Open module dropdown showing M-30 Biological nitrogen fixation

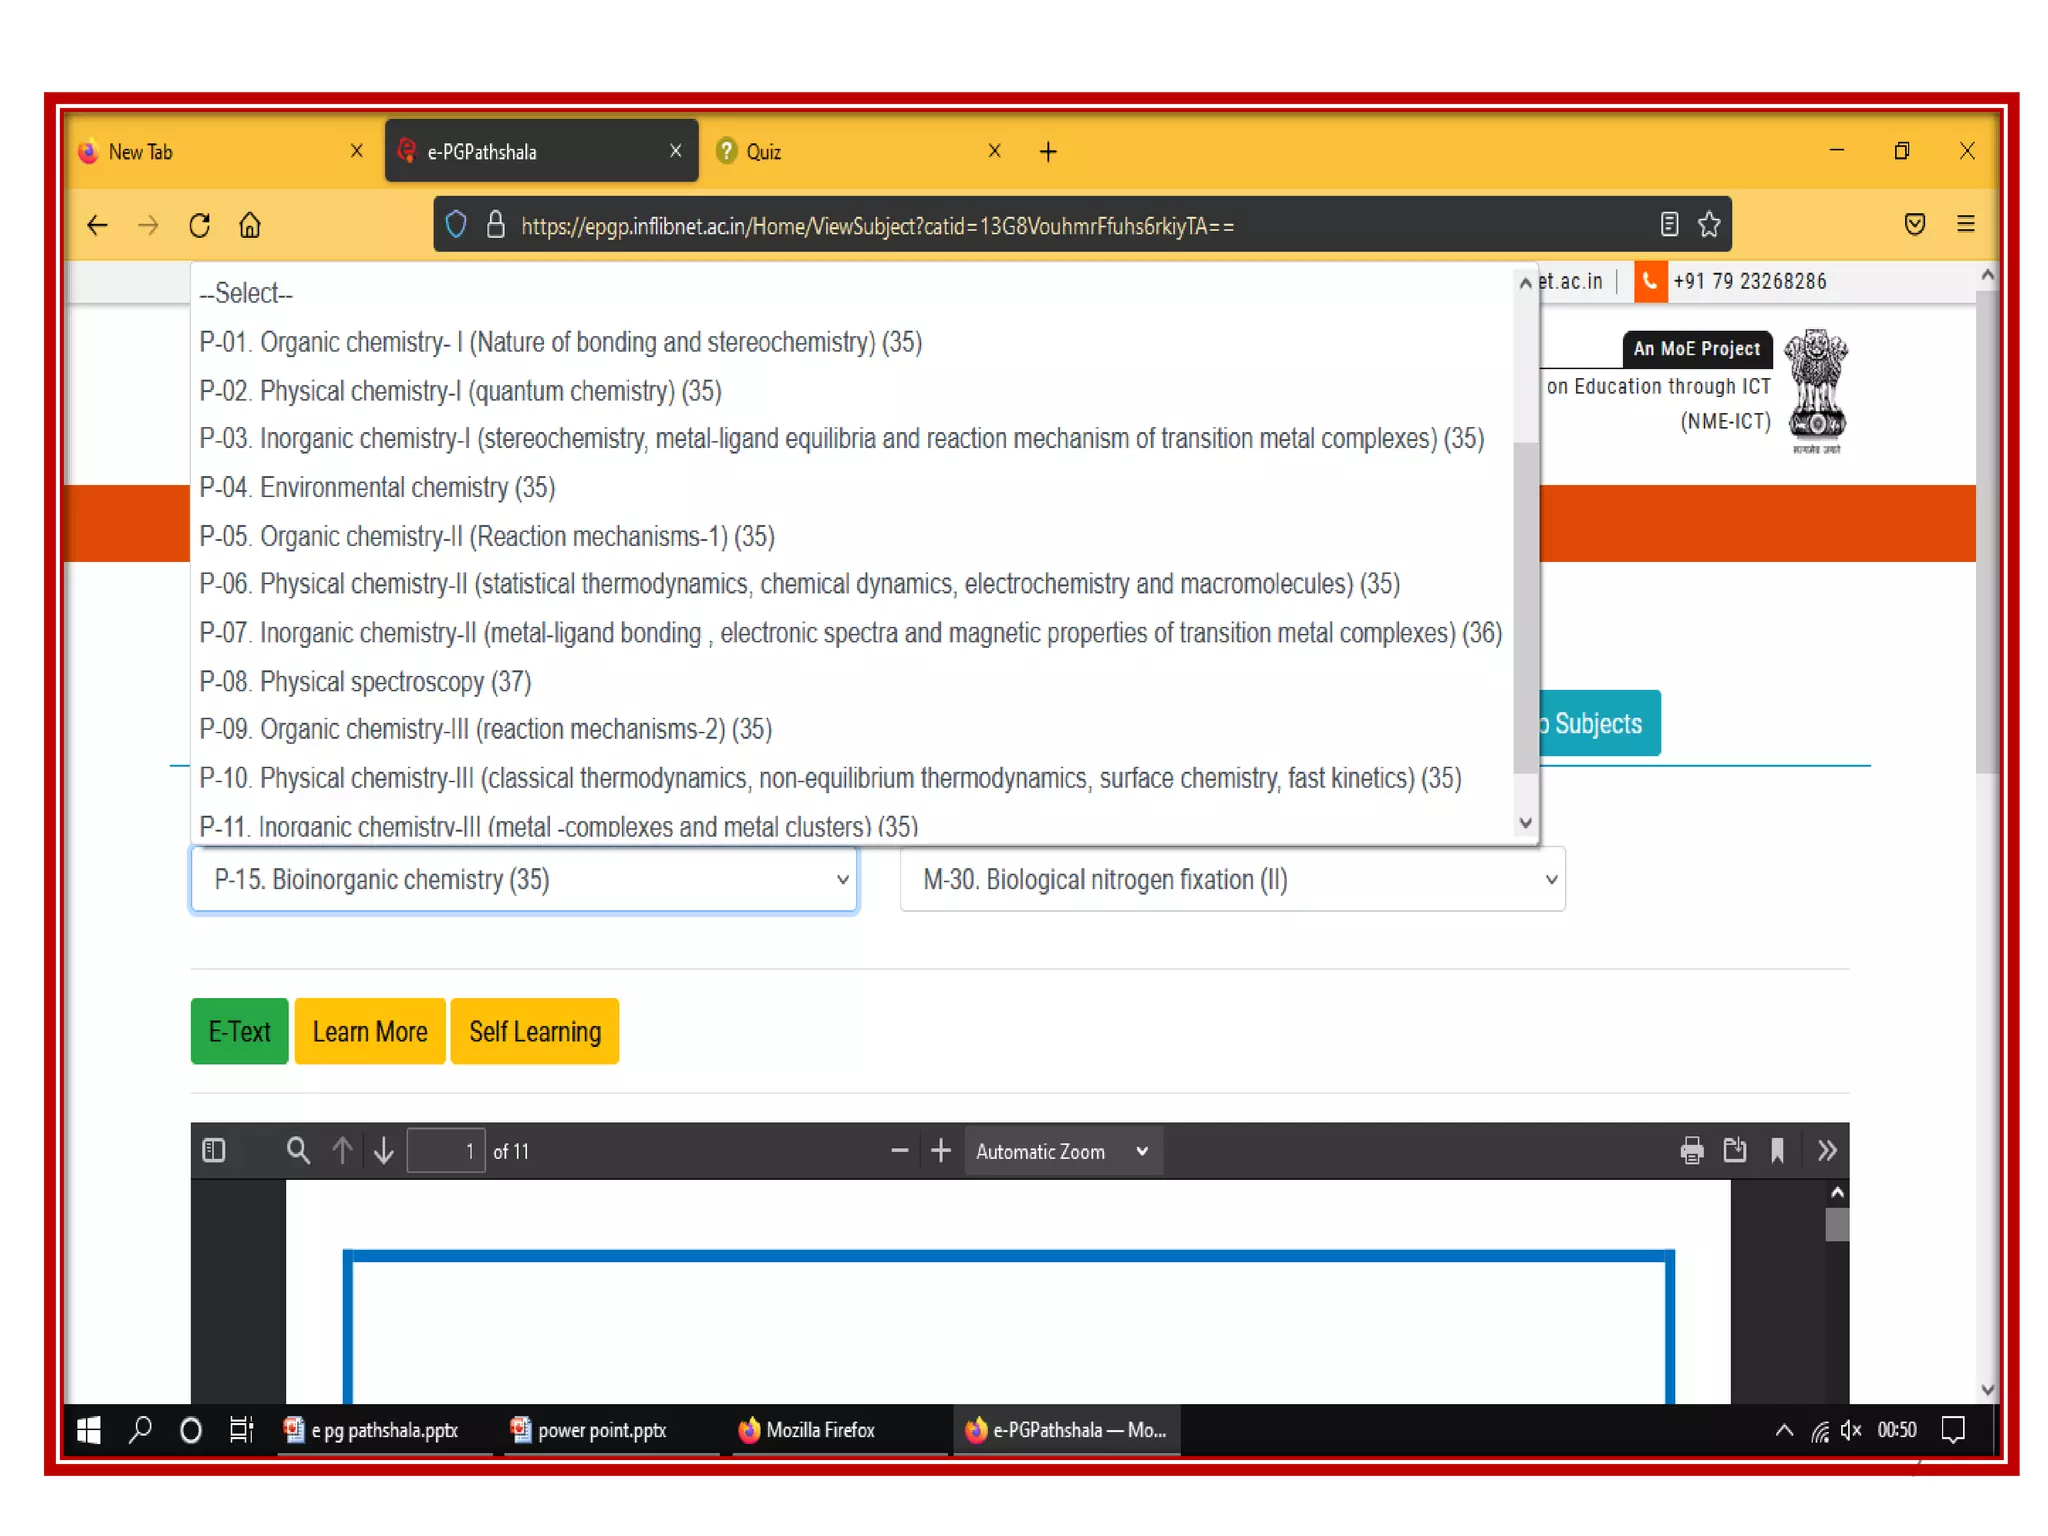tap(1232, 880)
